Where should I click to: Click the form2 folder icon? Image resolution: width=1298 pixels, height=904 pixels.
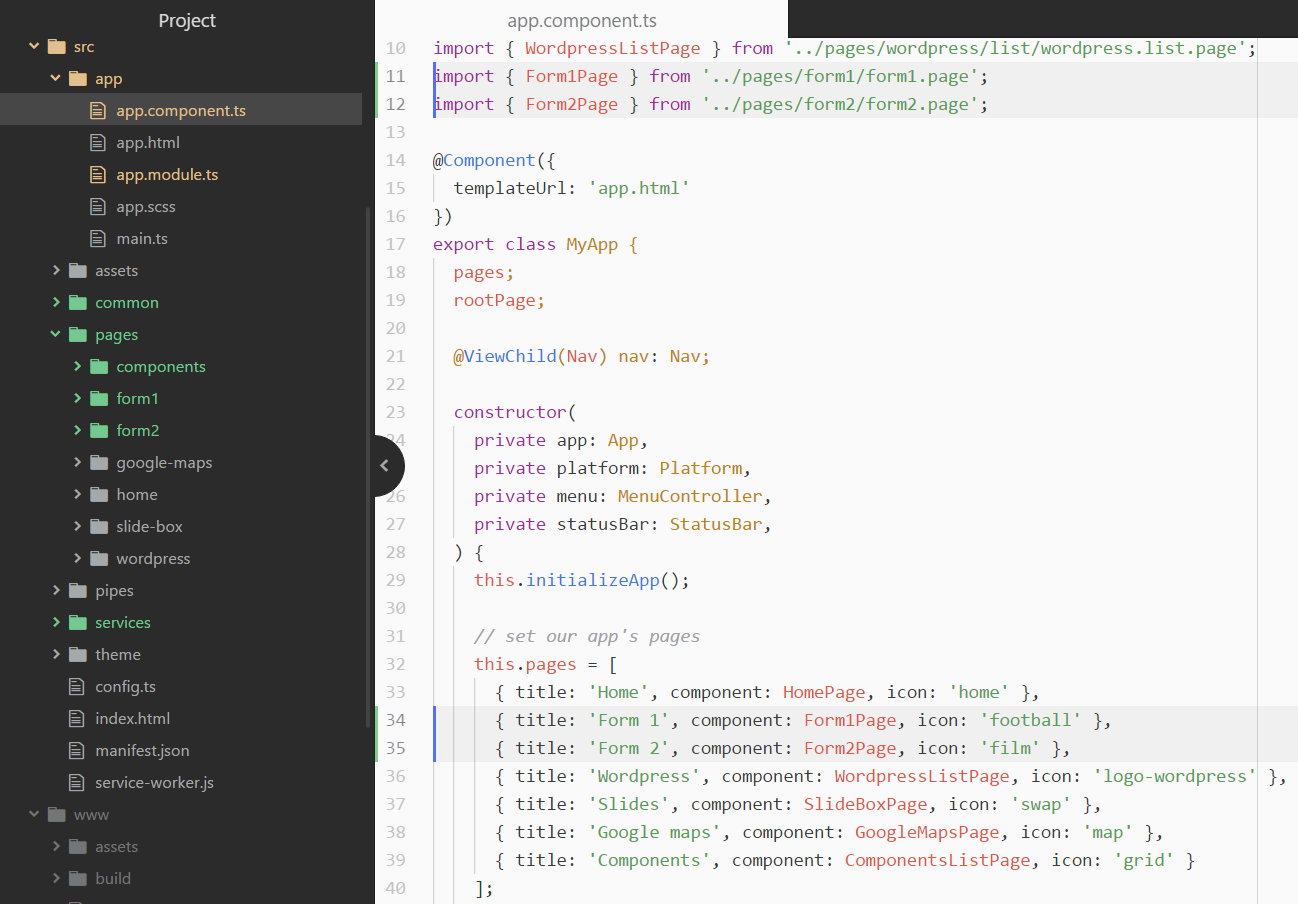tap(99, 430)
